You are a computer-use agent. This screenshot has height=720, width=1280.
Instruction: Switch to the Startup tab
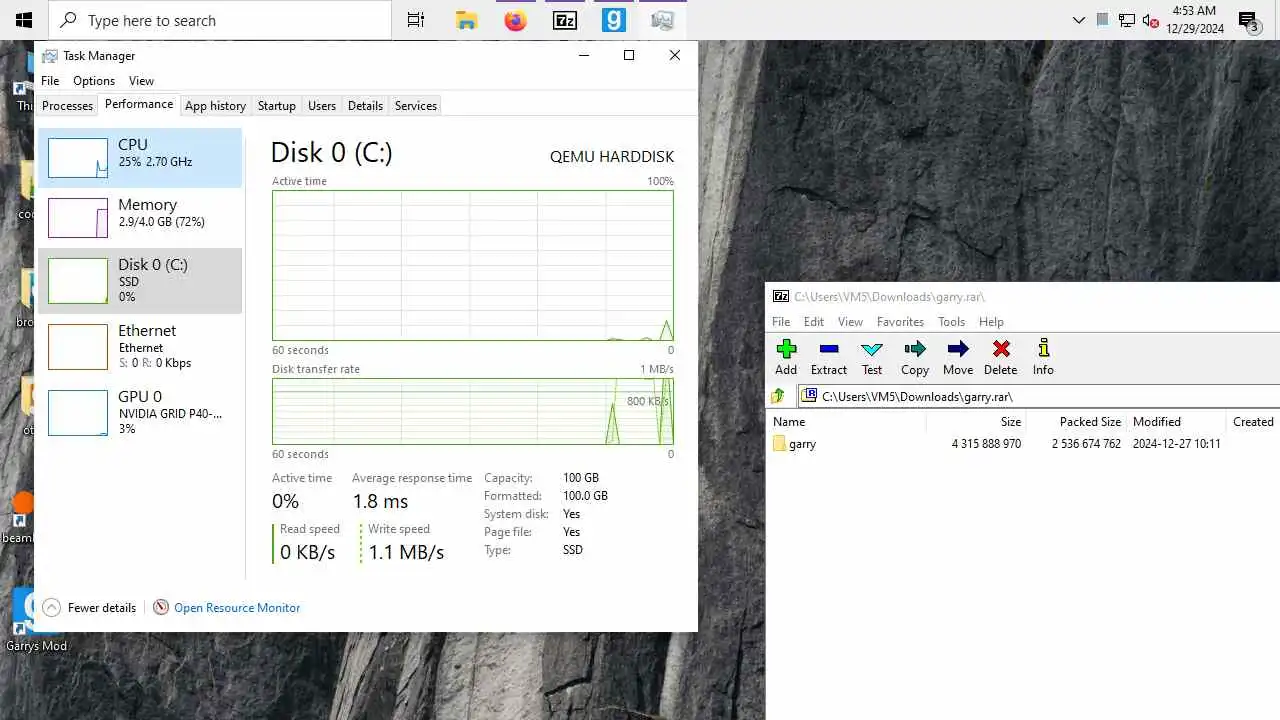pos(277,106)
